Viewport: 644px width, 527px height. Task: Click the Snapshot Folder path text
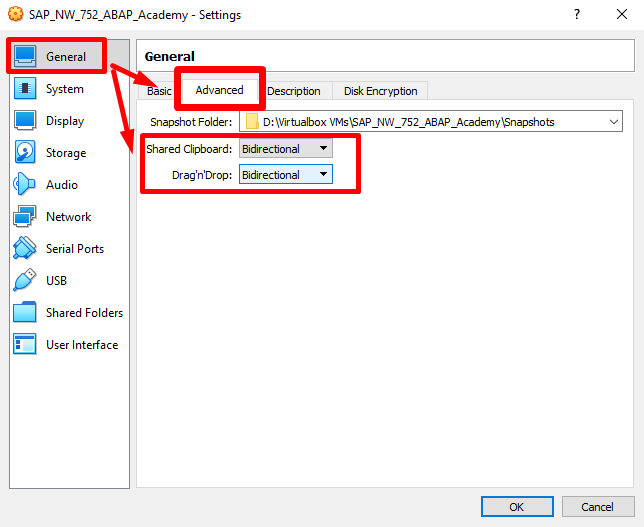409,122
